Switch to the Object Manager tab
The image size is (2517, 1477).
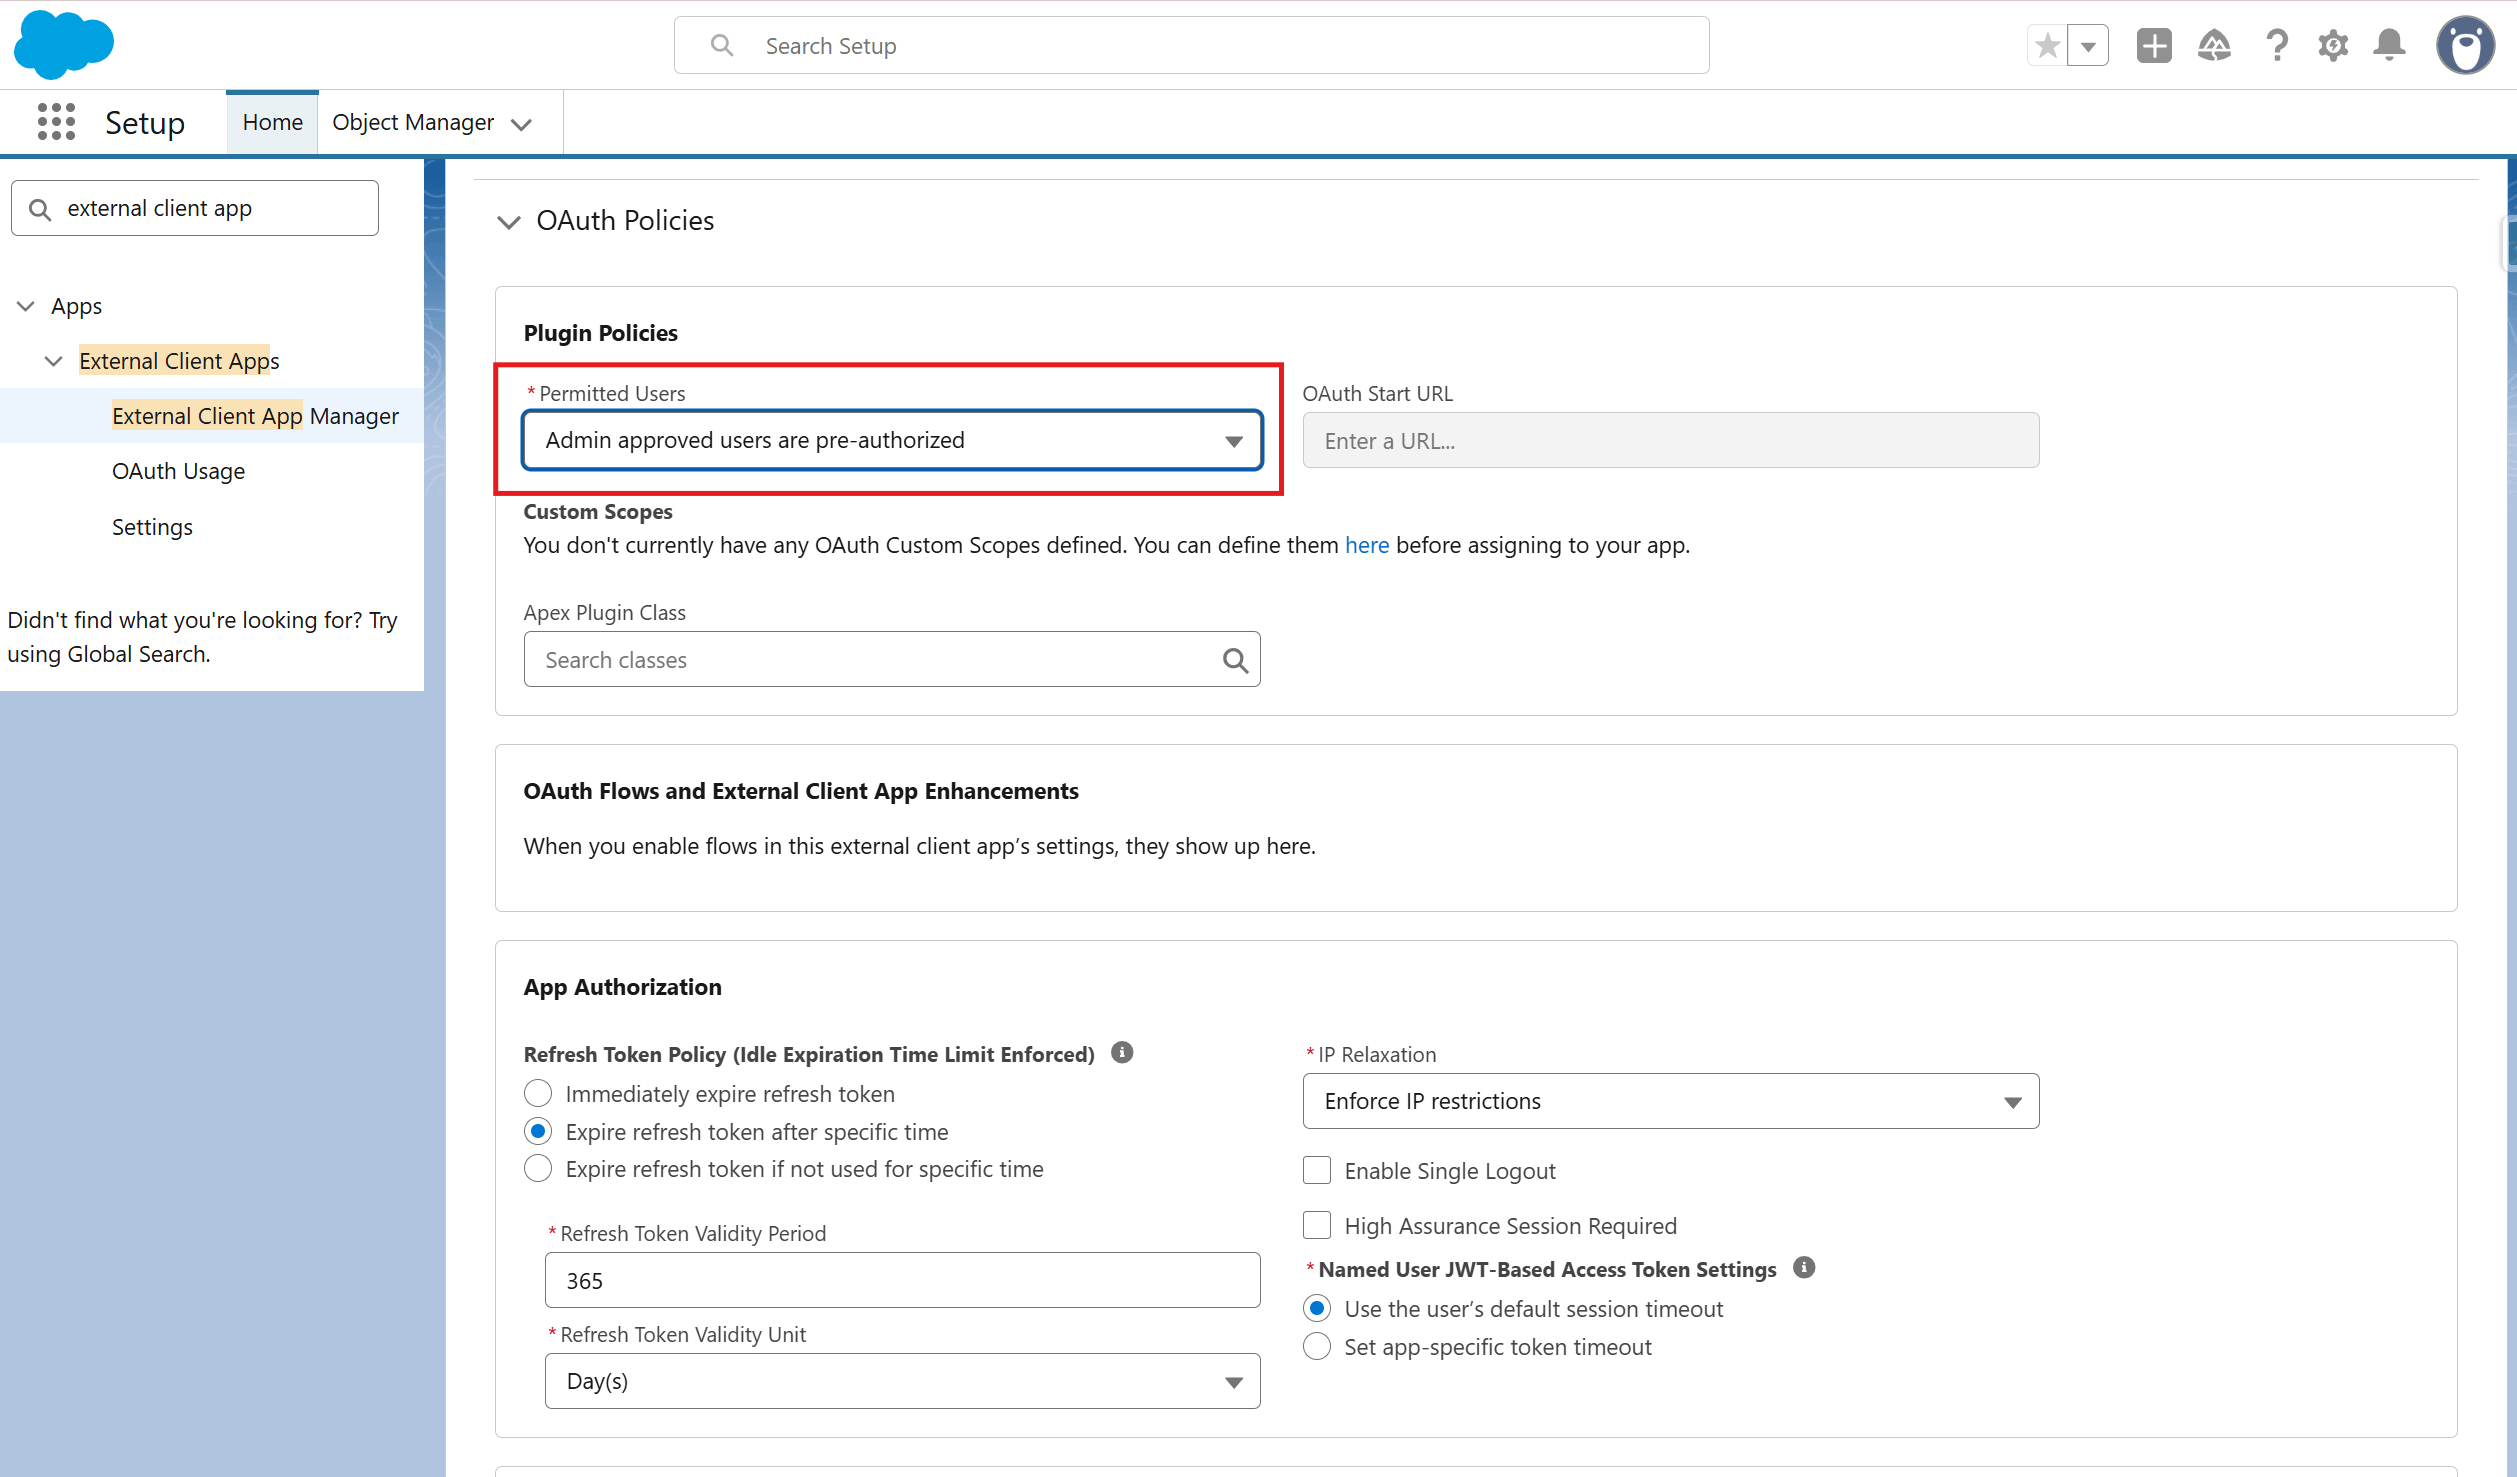point(413,122)
